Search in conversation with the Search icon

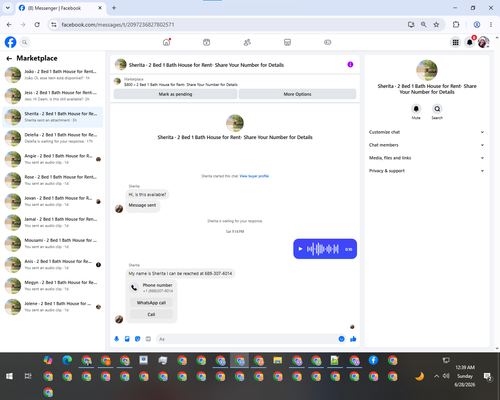pos(437,109)
